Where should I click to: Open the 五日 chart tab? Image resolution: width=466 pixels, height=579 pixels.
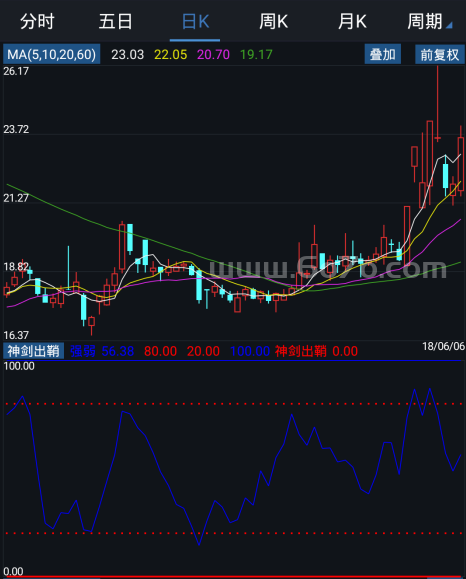pyautogui.click(x=116, y=21)
